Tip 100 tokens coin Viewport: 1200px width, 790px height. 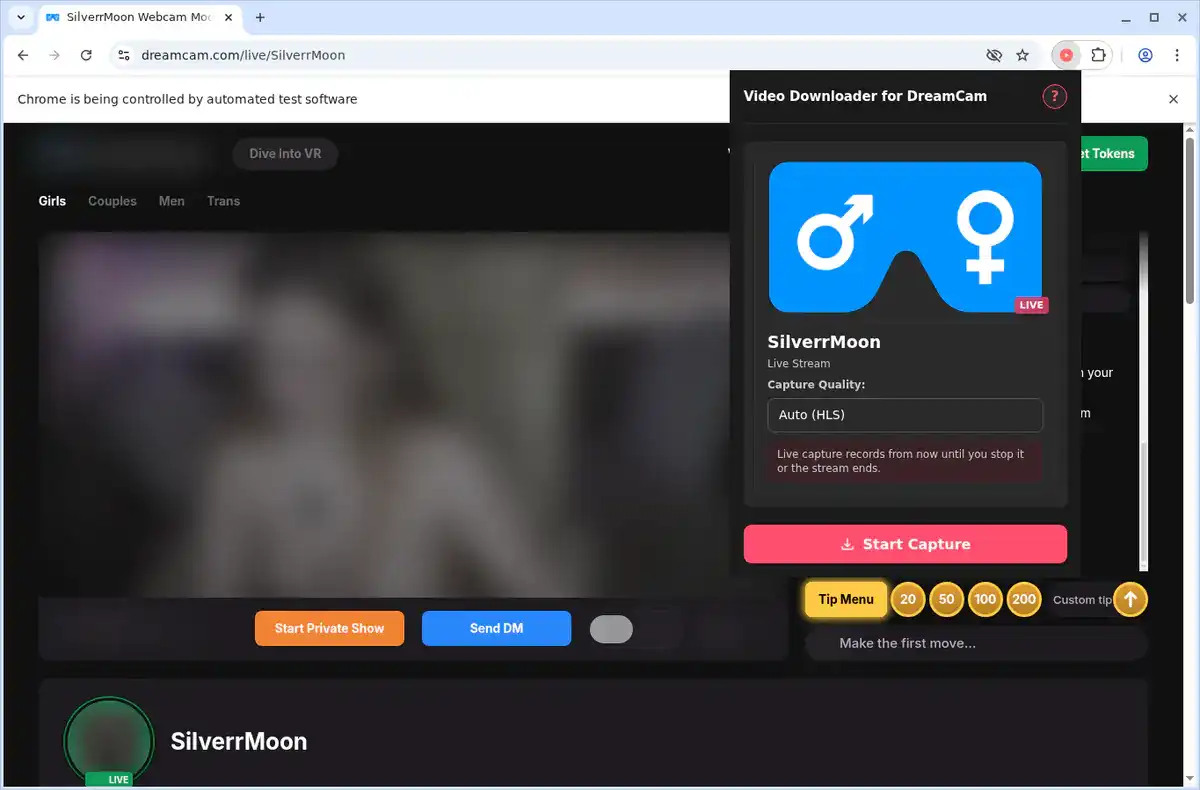pos(985,599)
